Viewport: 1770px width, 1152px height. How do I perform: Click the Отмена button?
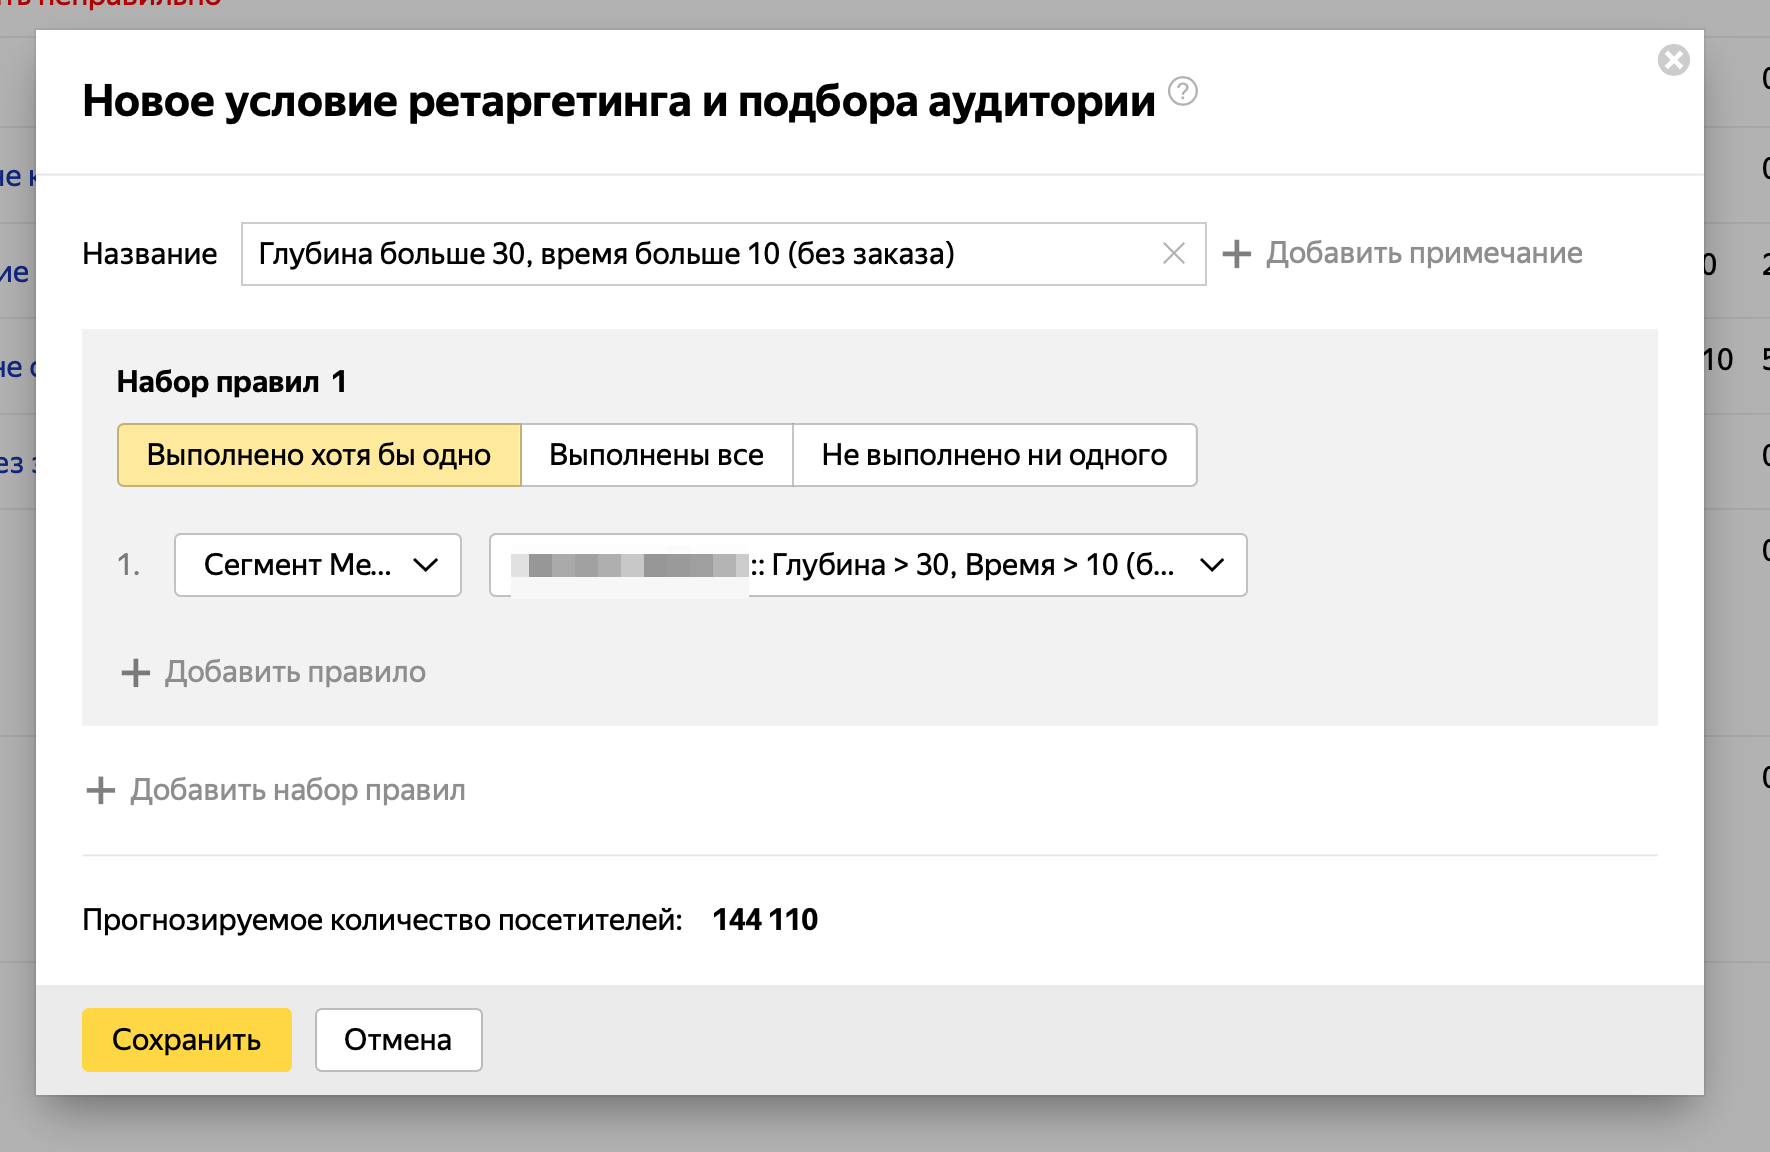(x=398, y=1040)
